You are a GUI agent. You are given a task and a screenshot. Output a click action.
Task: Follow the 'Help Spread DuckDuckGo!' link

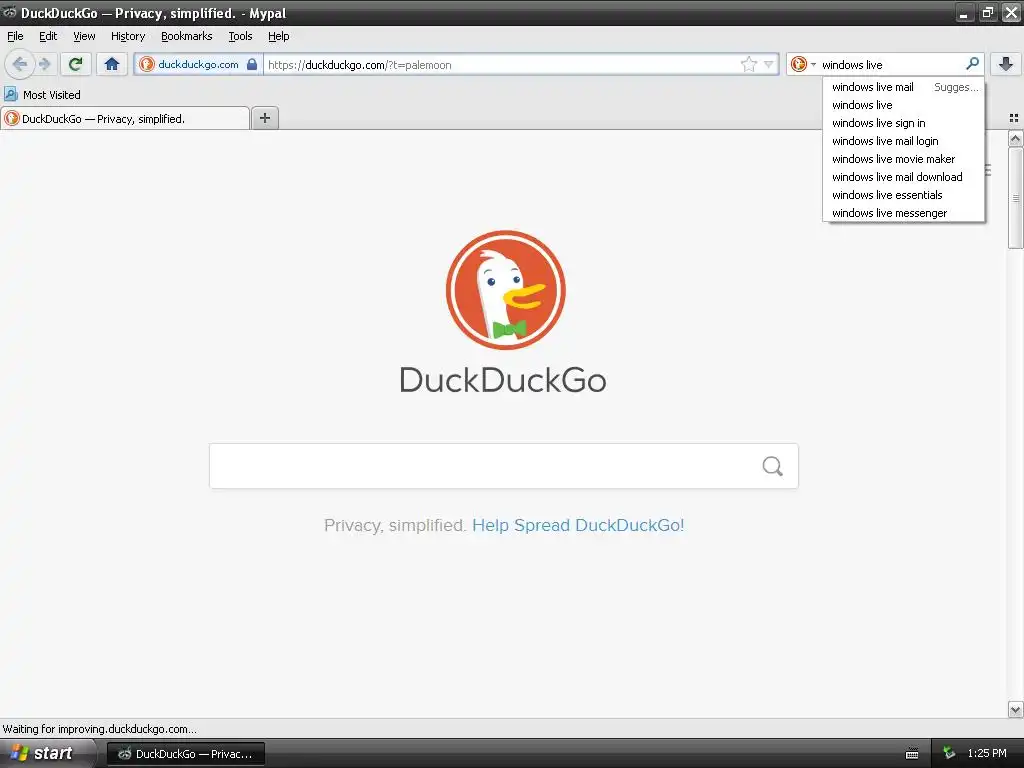coord(578,525)
